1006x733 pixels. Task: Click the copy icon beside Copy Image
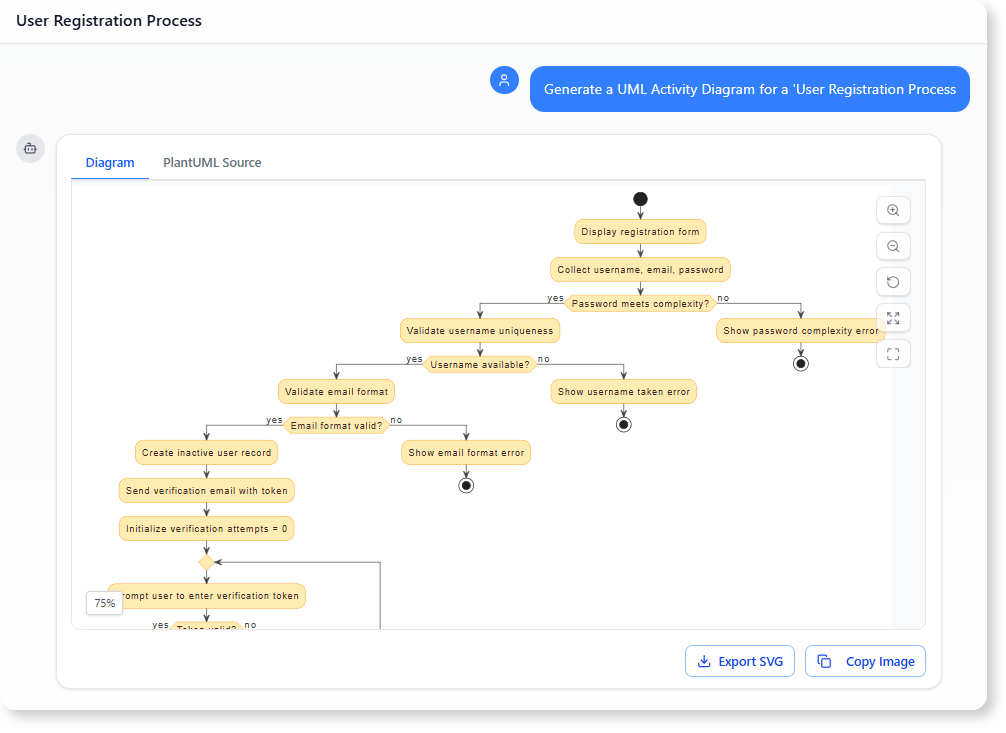point(824,661)
